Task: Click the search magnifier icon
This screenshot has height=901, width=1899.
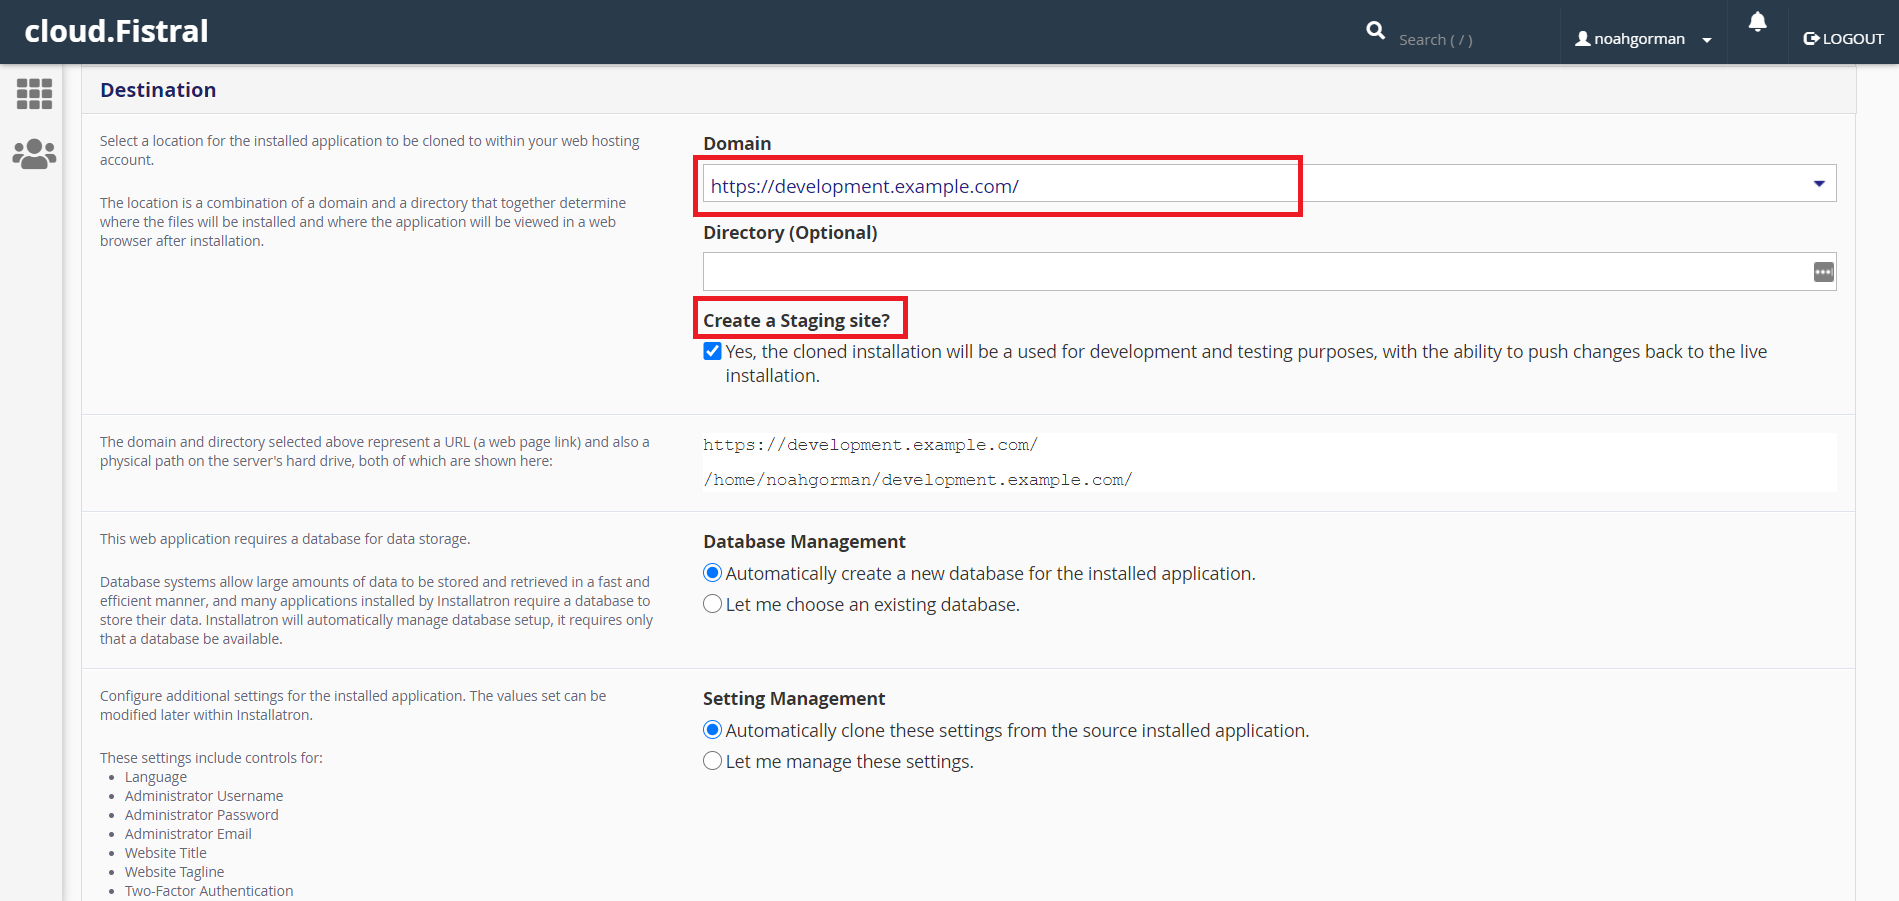Action: click(1376, 31)
